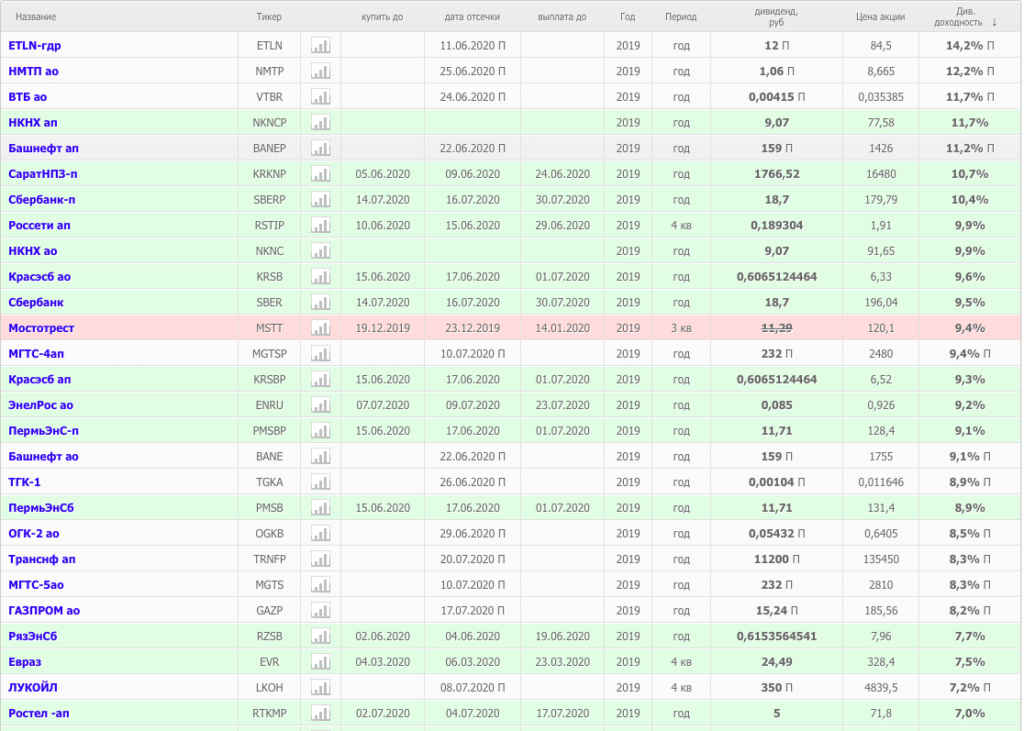Click chart icon in the TGKA row
Screen dimensions: 1024x731
point(321,482)
